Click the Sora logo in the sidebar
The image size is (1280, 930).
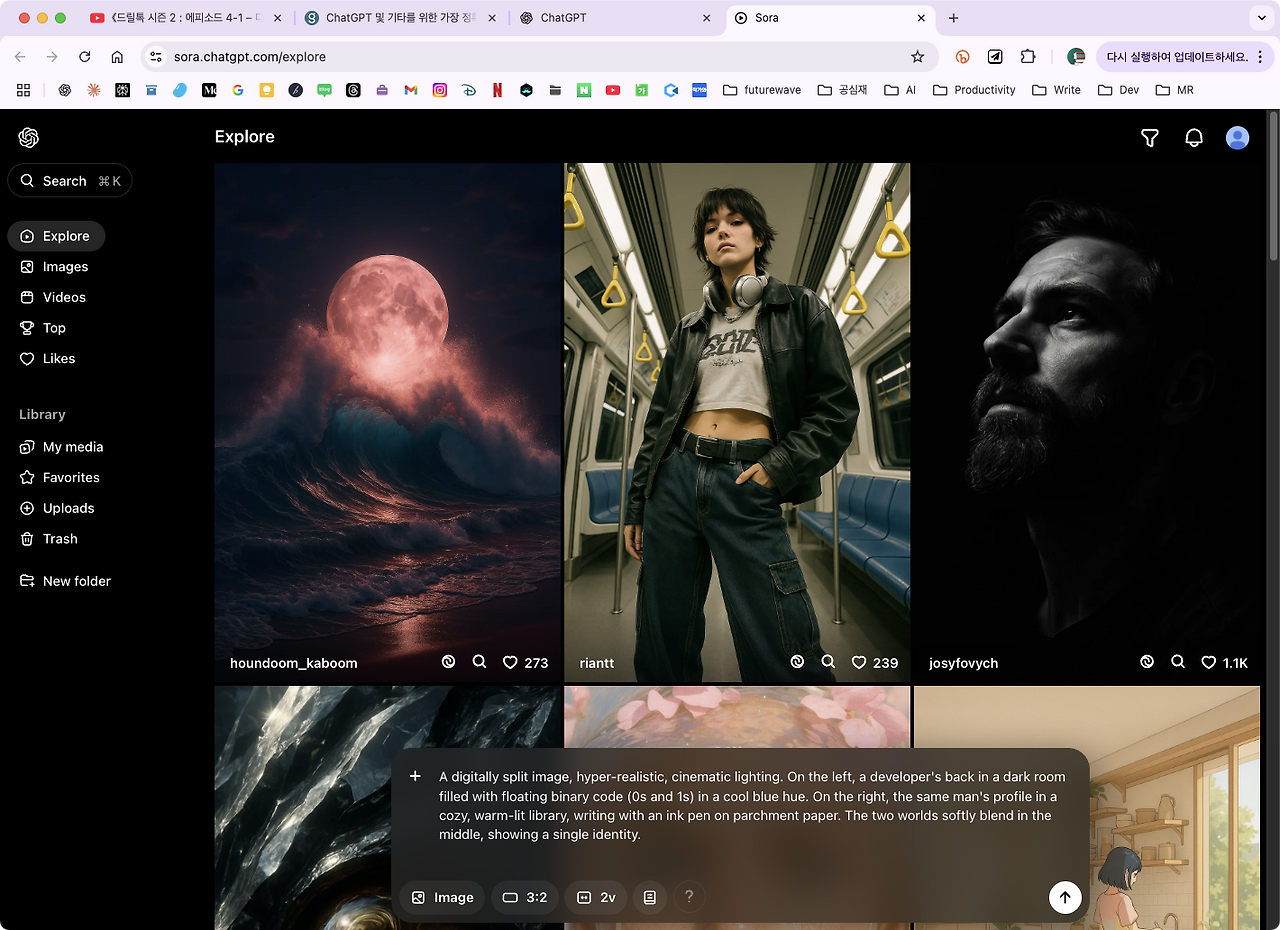point(28,138)
